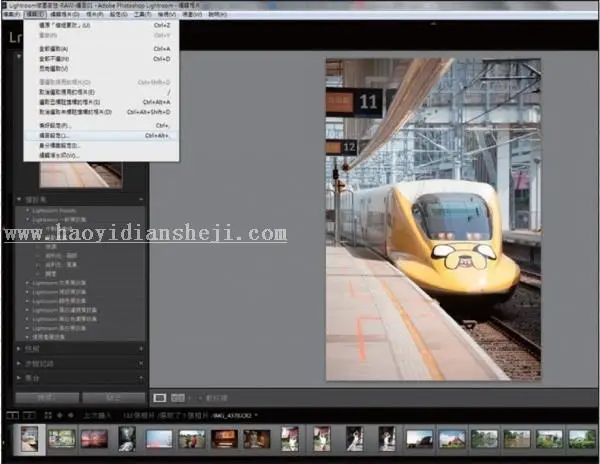
Task: Expand the History panel triangle
Action: tap(19, 363)
